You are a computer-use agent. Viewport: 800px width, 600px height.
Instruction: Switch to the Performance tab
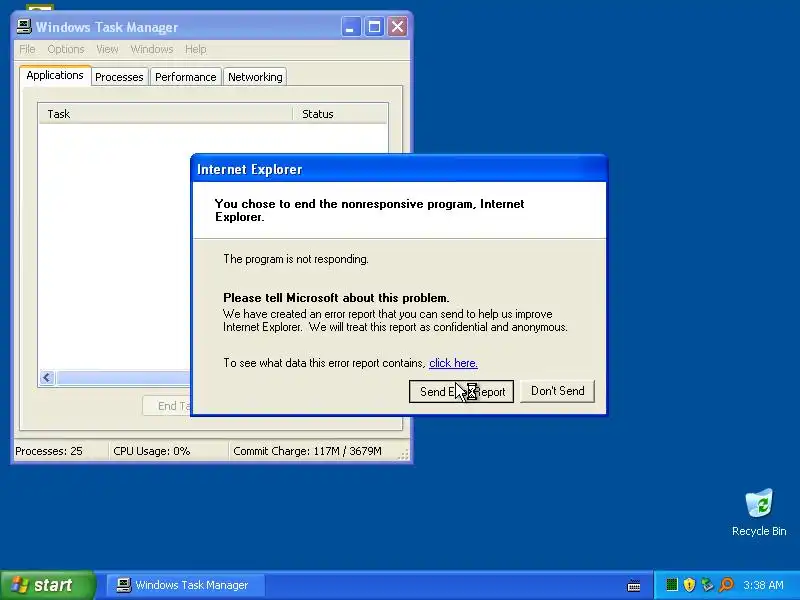(186, 77)
